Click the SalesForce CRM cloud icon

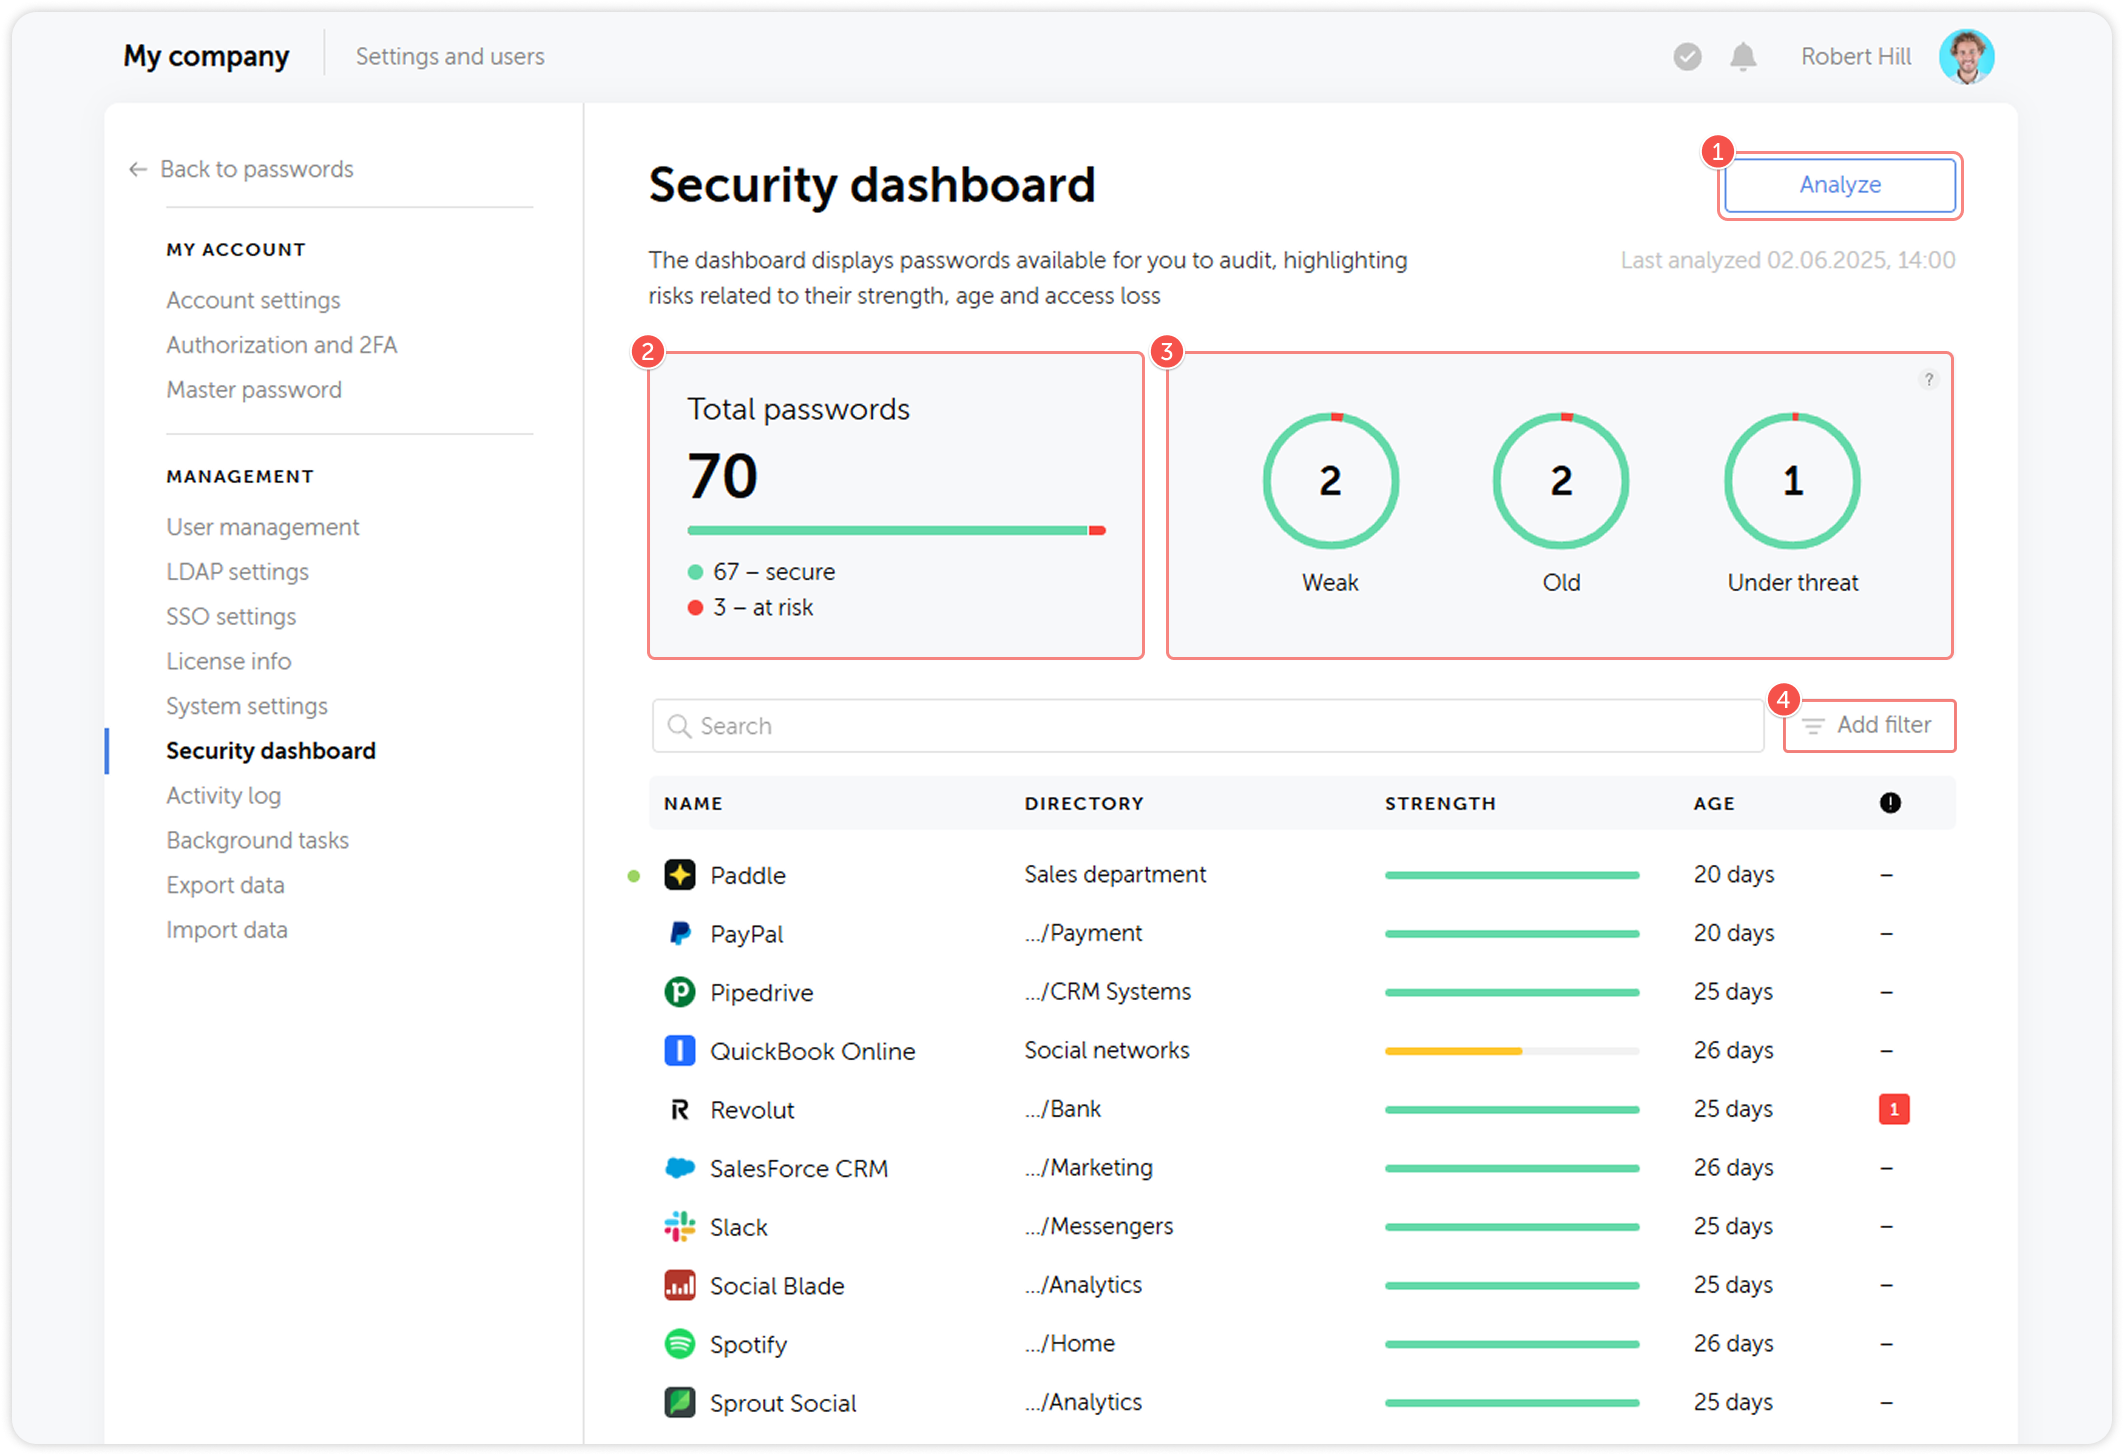(x=680, y=1168)
